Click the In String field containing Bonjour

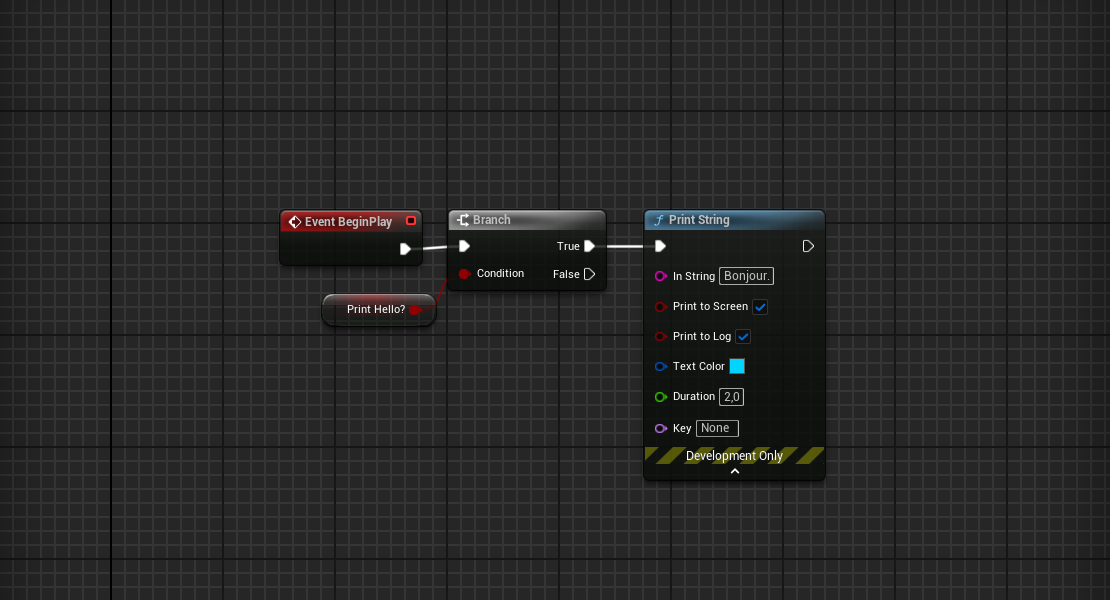[746, 276]
